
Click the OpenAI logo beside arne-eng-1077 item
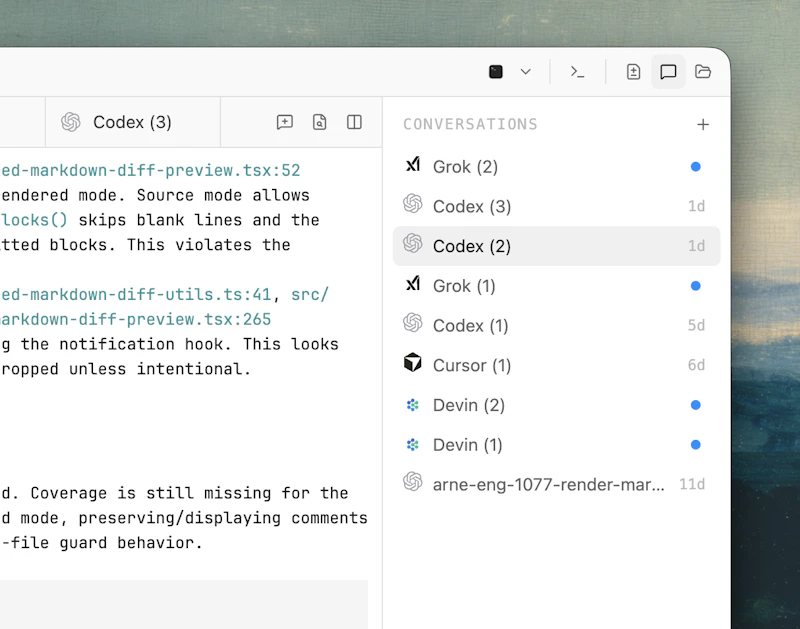[x=413, y=482]
